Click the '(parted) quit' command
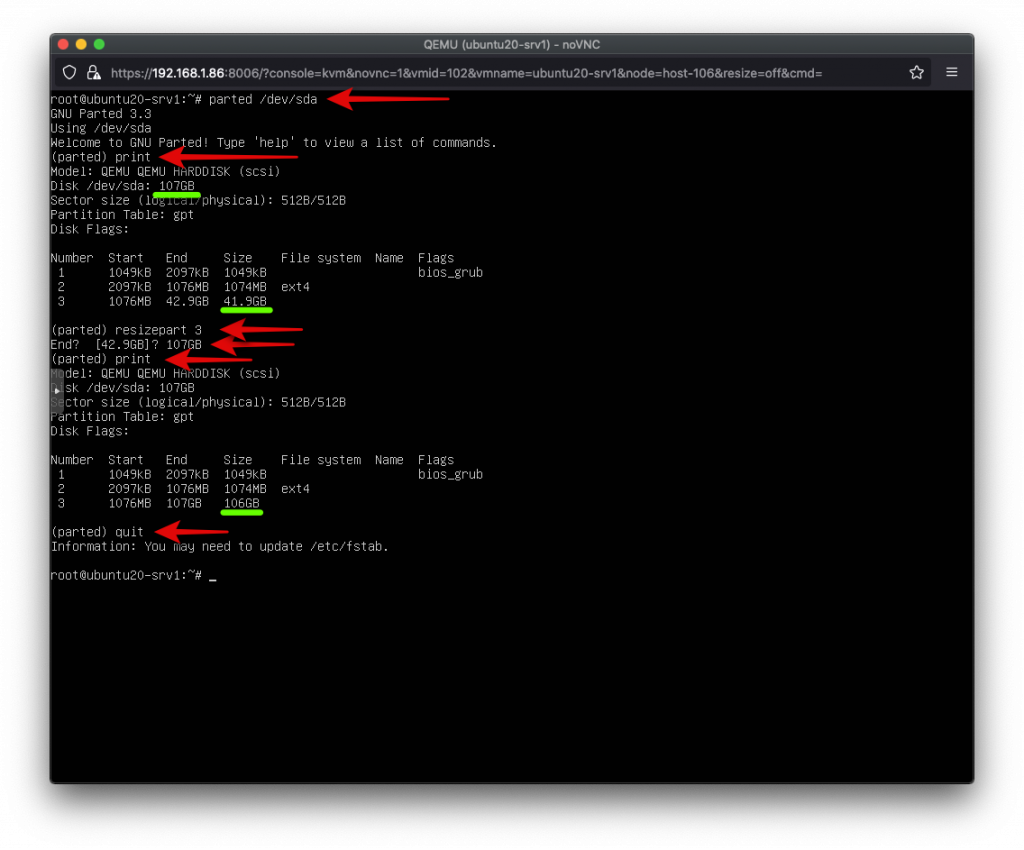The width and height of the screenshot is (1024, 850). (97, 532)
